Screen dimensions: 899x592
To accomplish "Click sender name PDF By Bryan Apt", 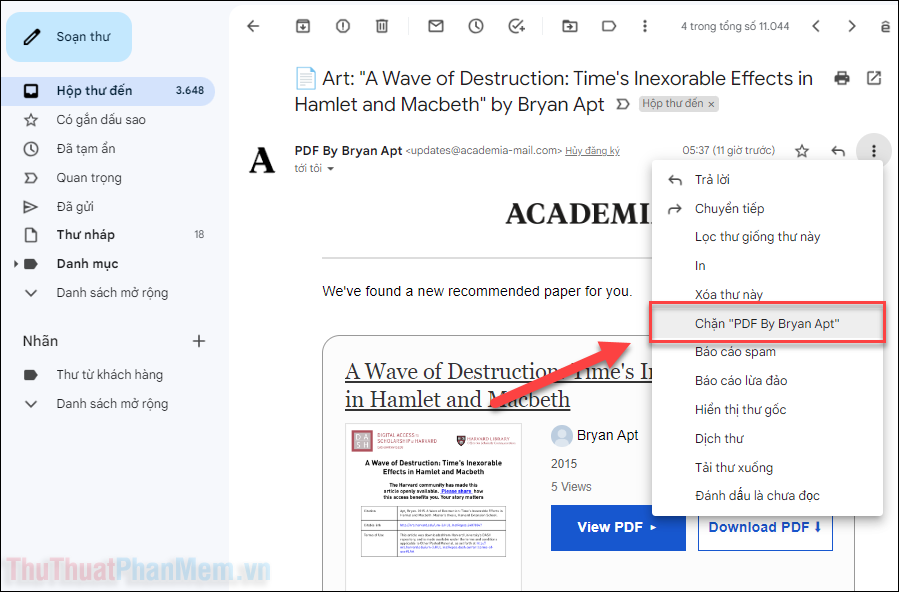I will tap(349, 151).
